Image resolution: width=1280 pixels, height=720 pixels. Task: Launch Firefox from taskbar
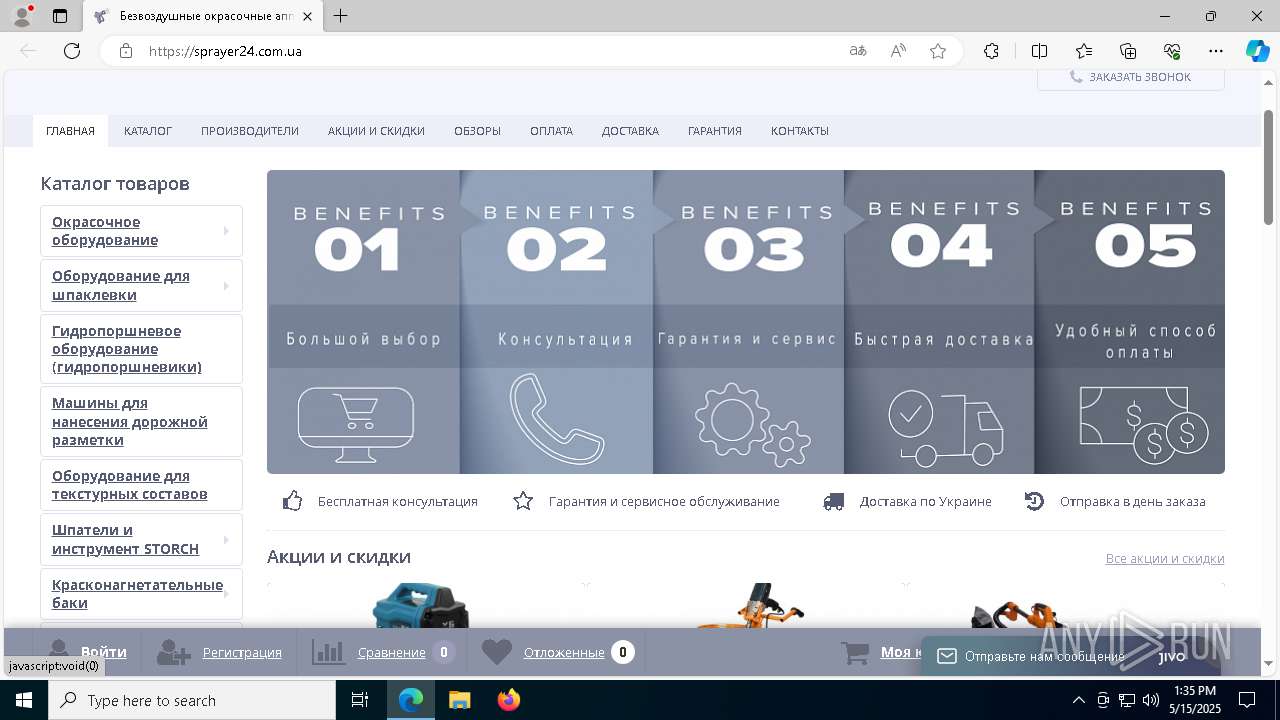[x=509, y=700]
